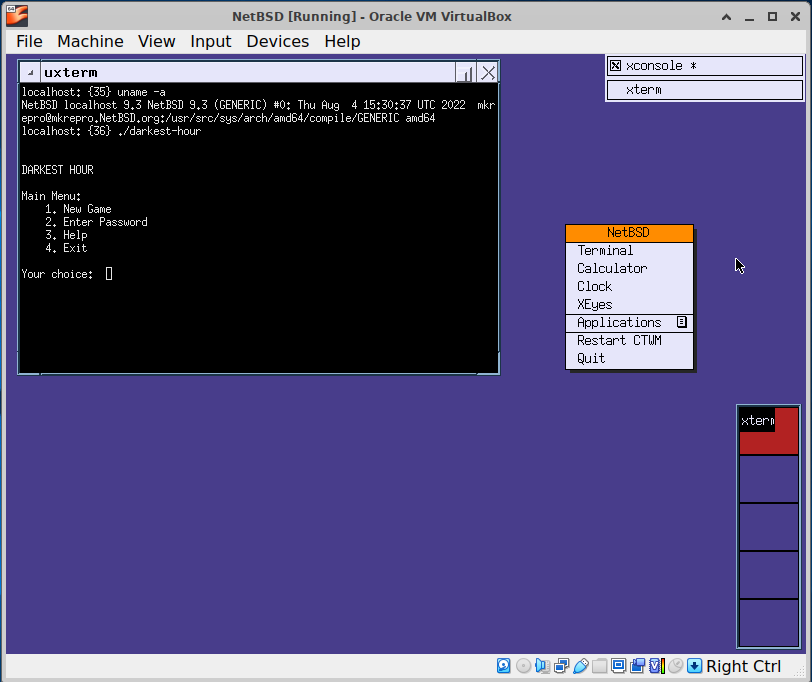812x682 pixels.
Task: Click the mouse integration status icon
Action: tap(675, 666)
